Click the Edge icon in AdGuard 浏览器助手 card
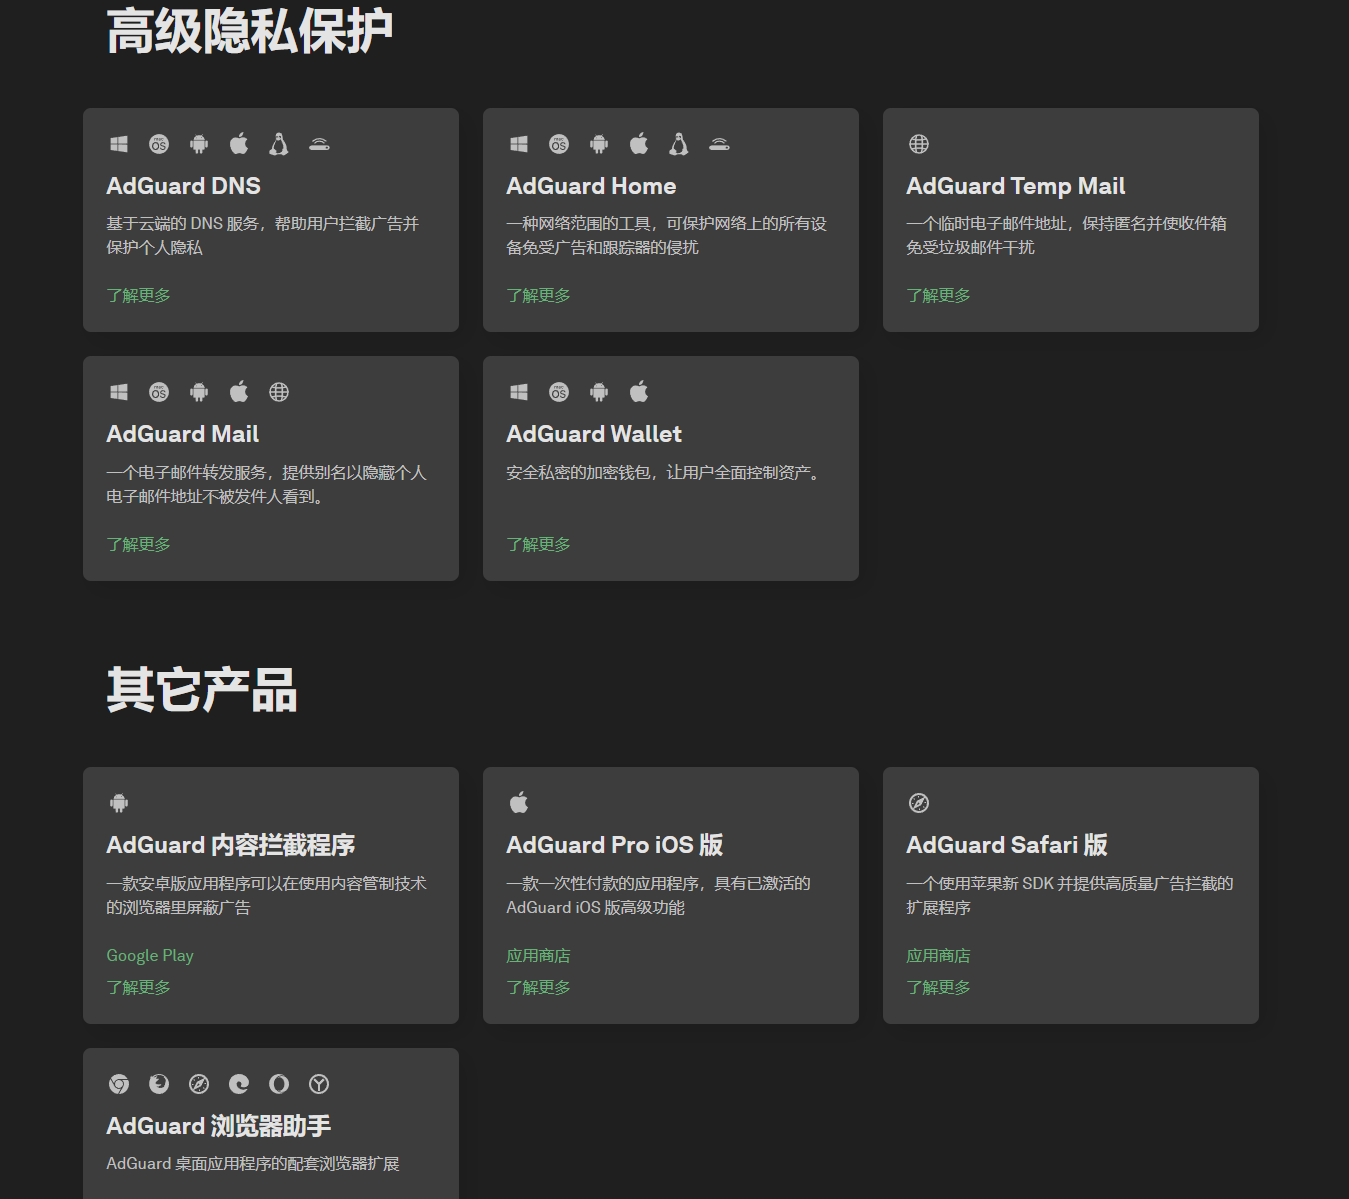The width and height of the screenshot is (1349, 1199). [239, 1084]
